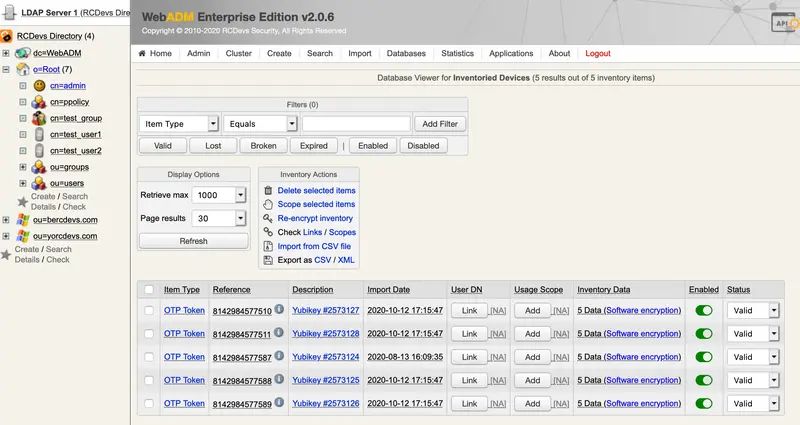The width and height of the screenshot is (800, 425).
Task: Tick the select-all checkbox in table header
Action: (149, 289)
